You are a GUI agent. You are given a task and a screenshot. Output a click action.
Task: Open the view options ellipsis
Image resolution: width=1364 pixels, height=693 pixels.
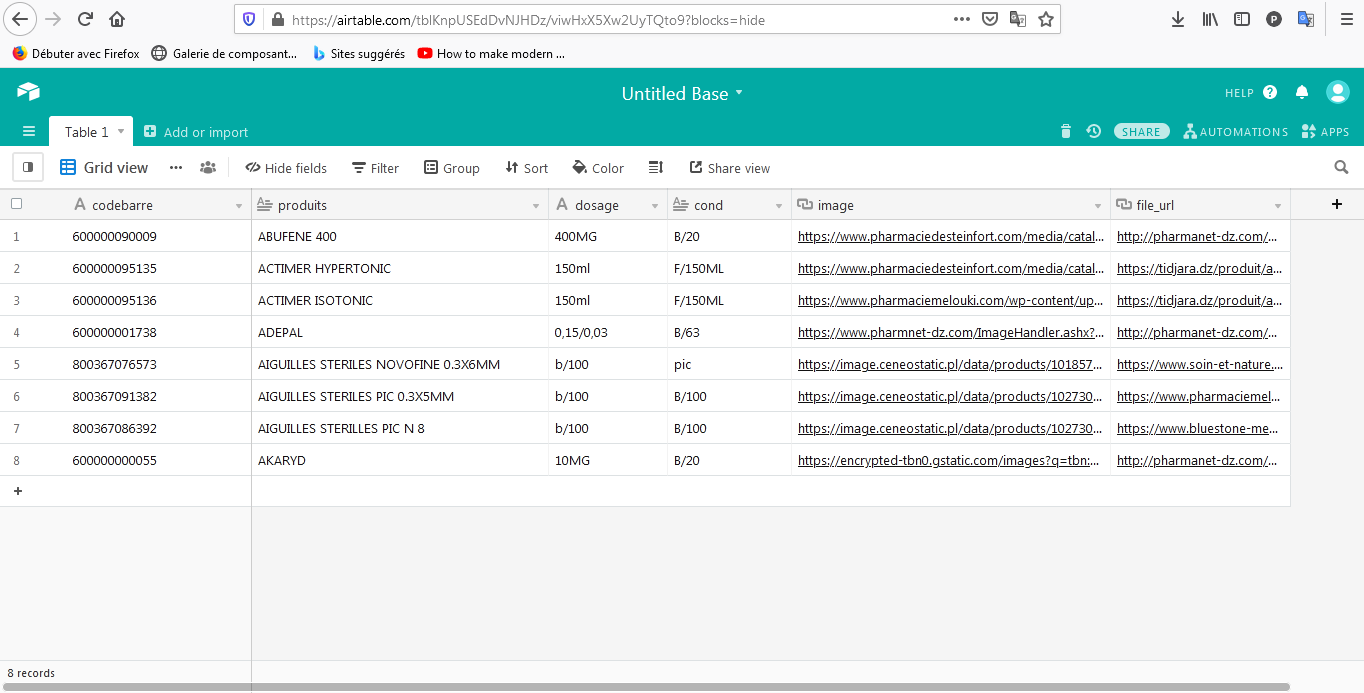(x=176, y=168)
